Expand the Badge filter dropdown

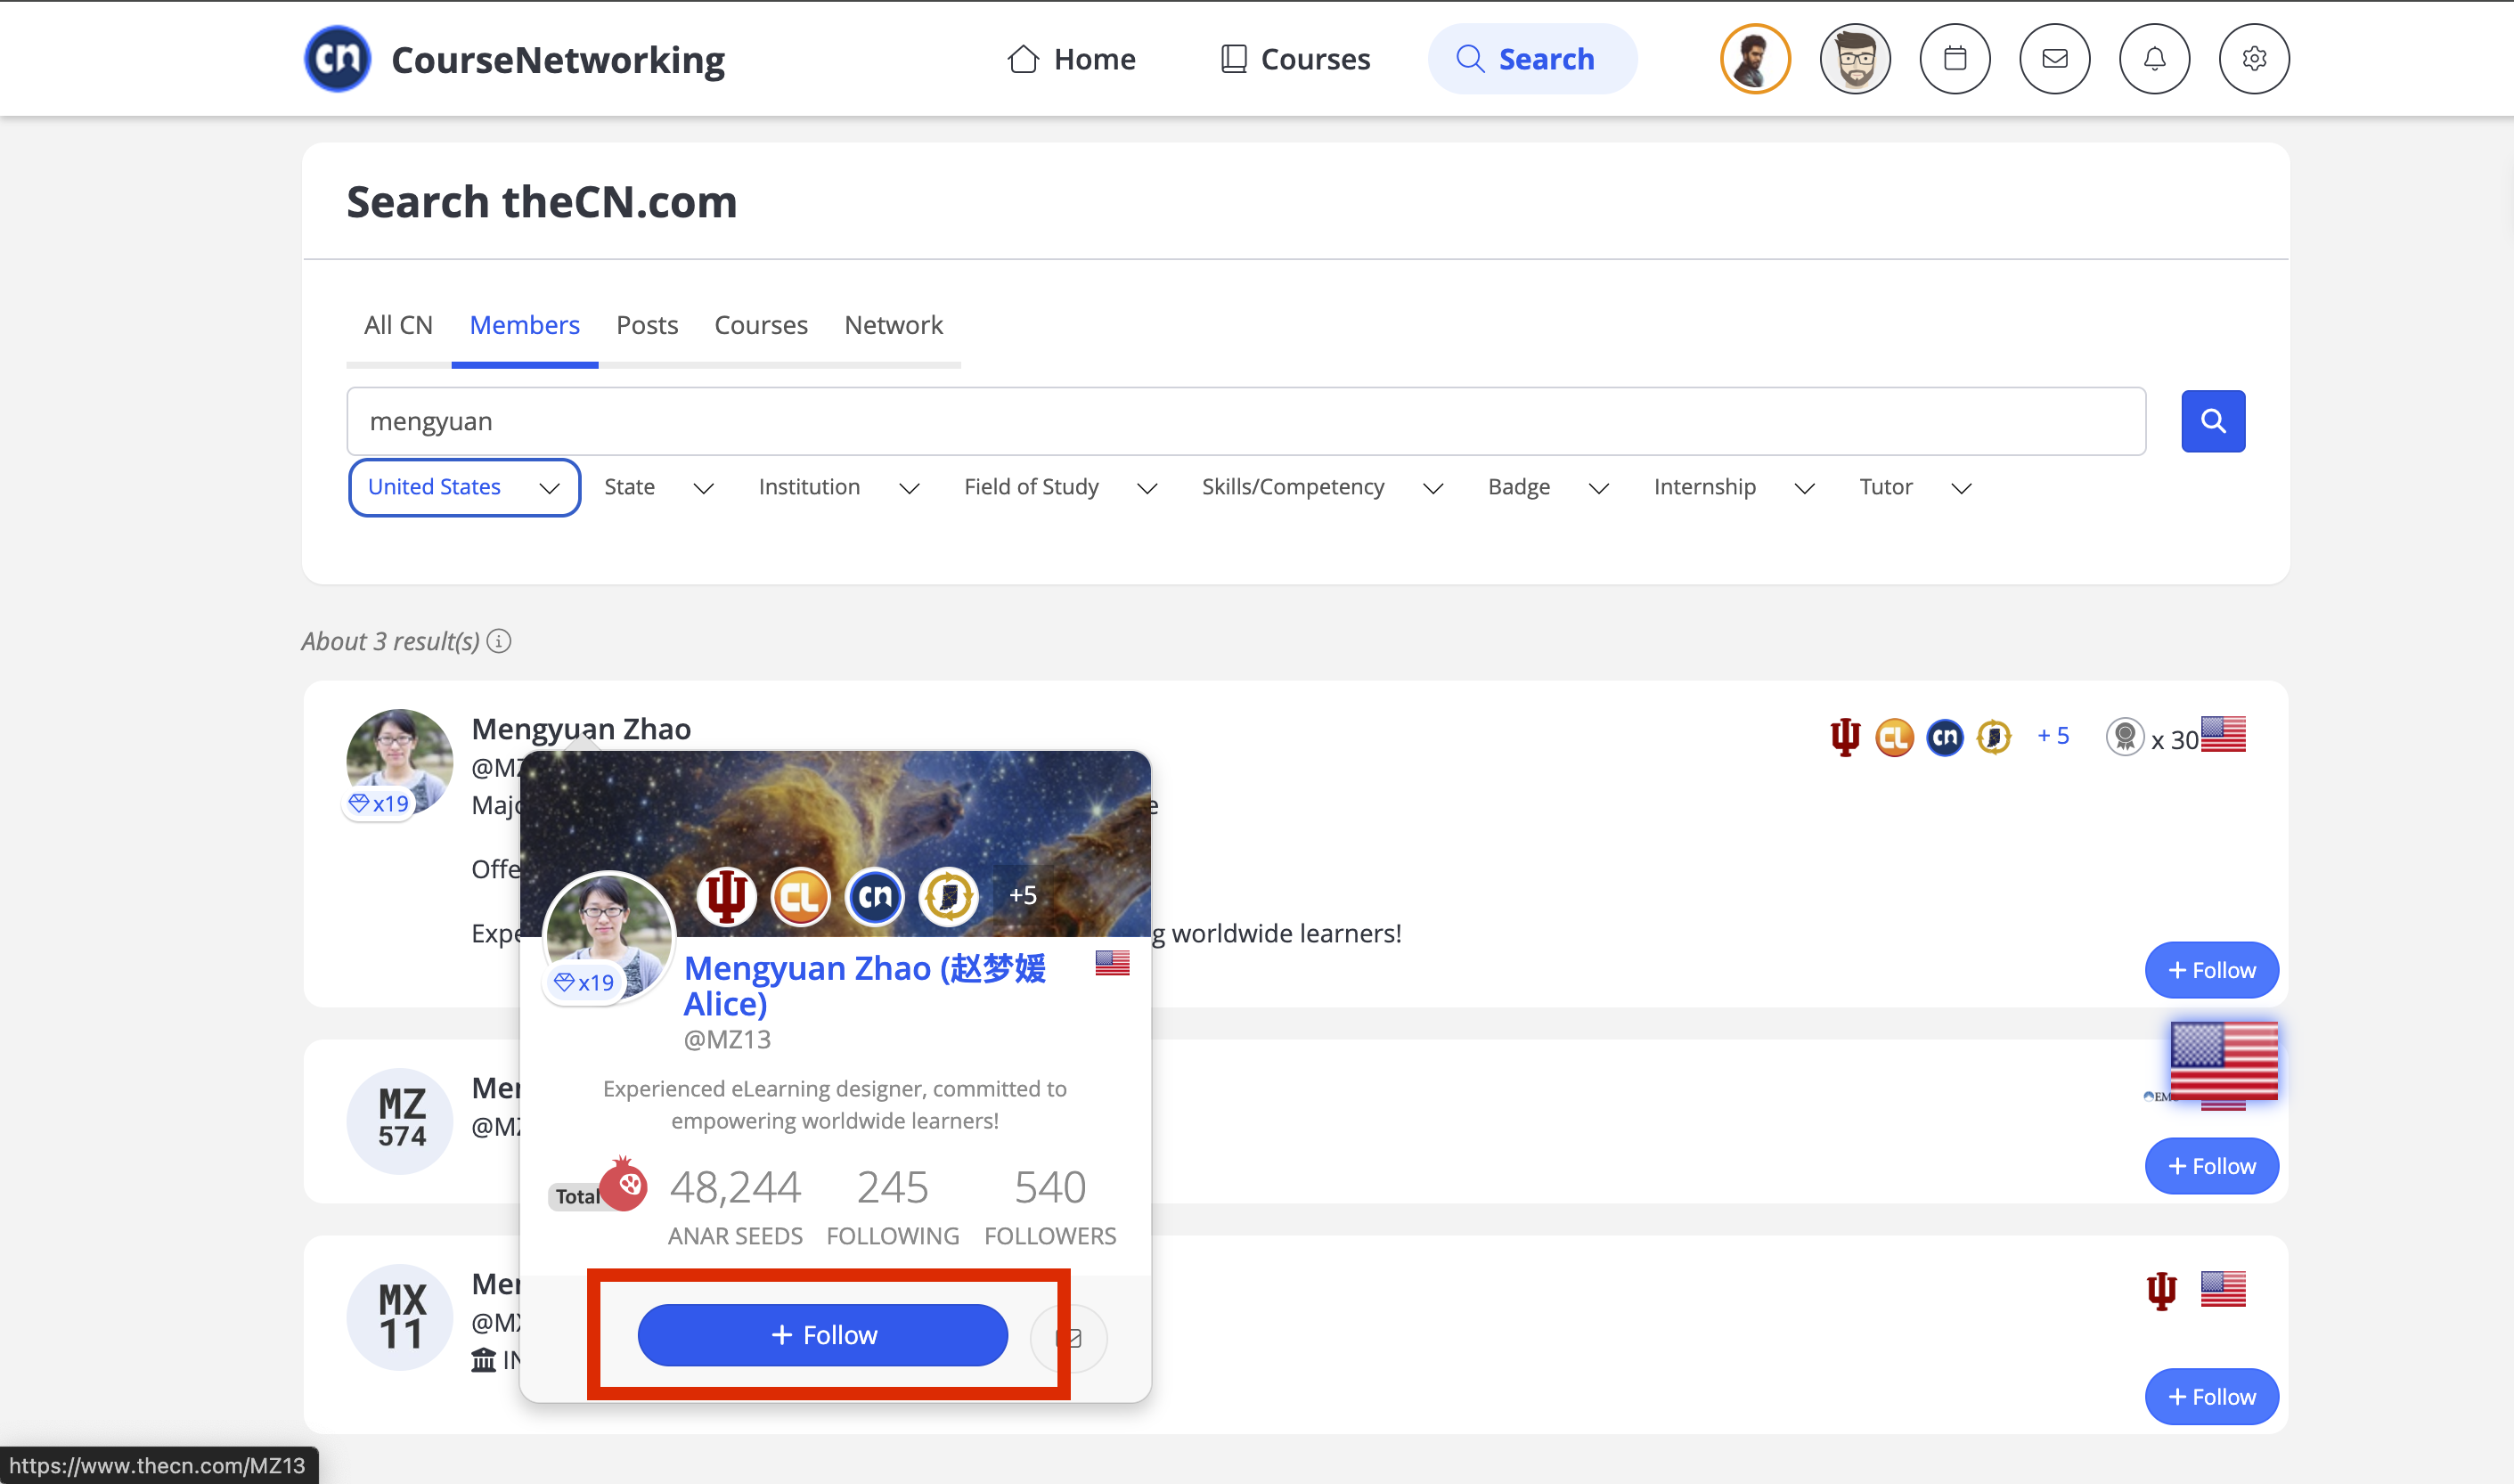click(1548, 487)
